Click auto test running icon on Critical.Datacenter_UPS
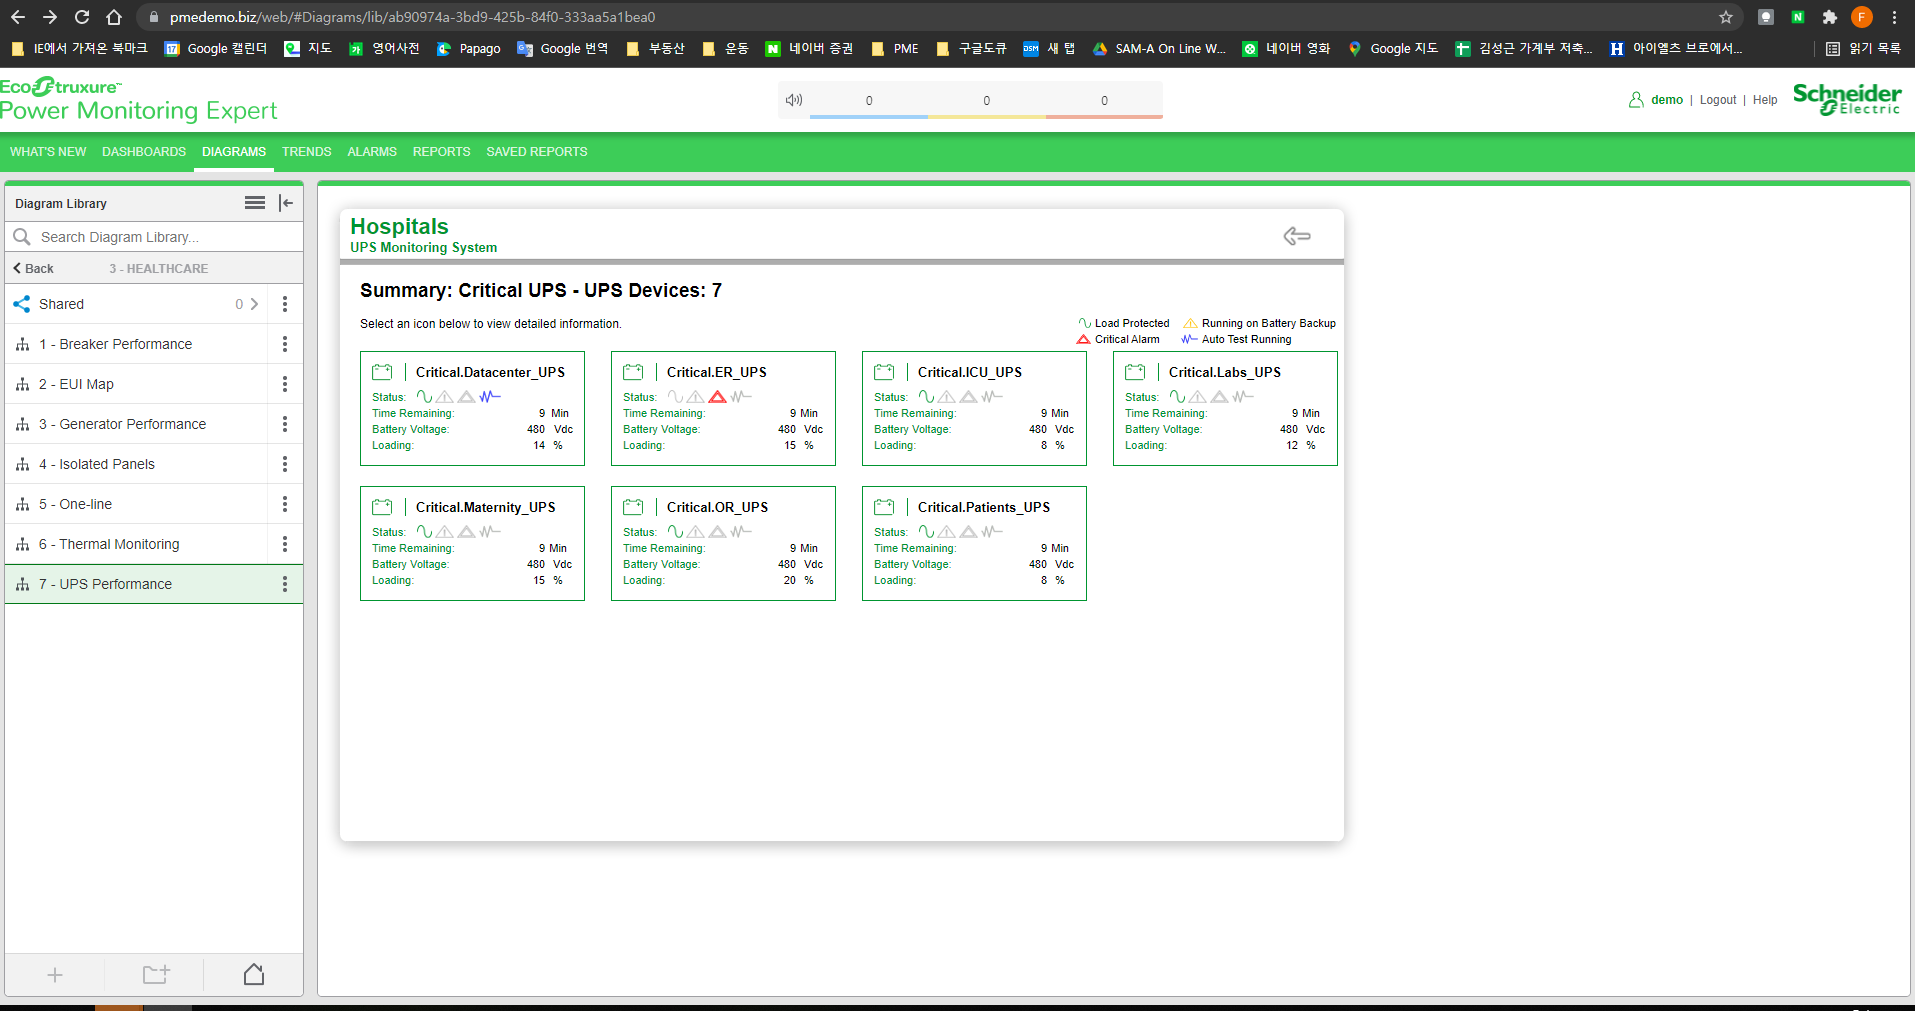Viewport: 1915px width, 1011px height. tap(490, 397)
